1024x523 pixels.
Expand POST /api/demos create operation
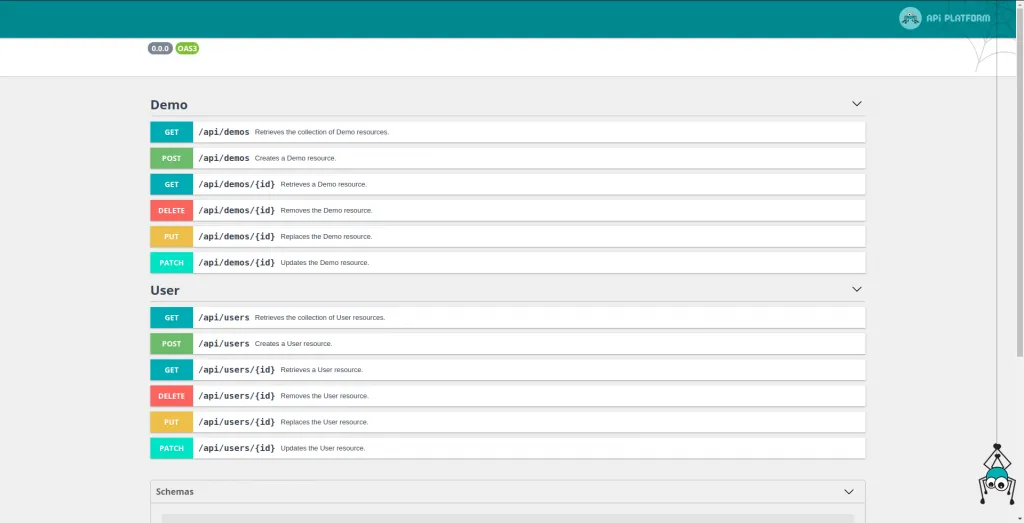pos(224,158)
